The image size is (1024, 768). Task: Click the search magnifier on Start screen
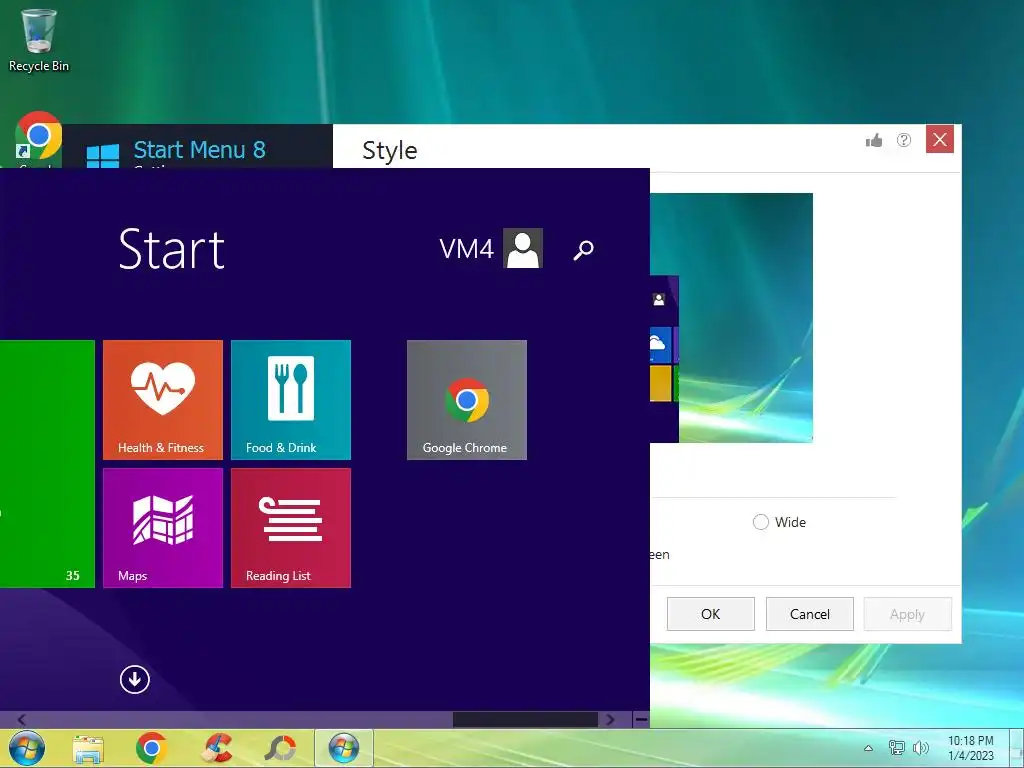pos(583,249)
